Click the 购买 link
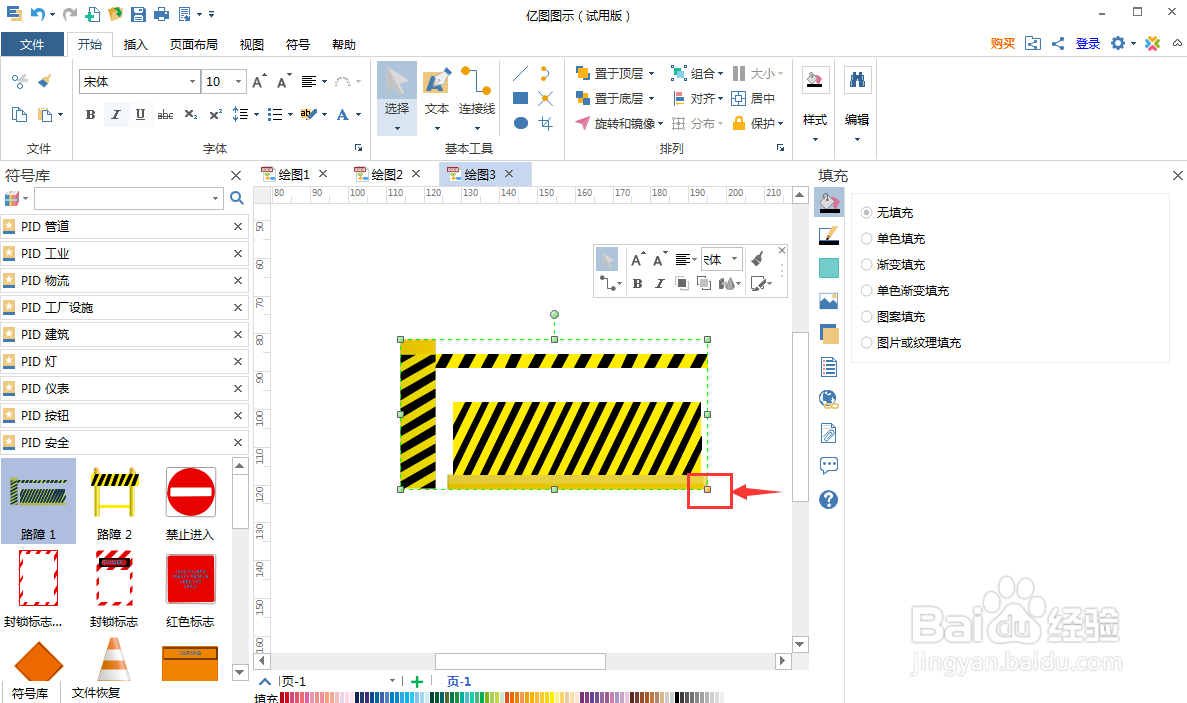The width and height of the screenshot is (1187, 703). click(x=1002, y=43)
